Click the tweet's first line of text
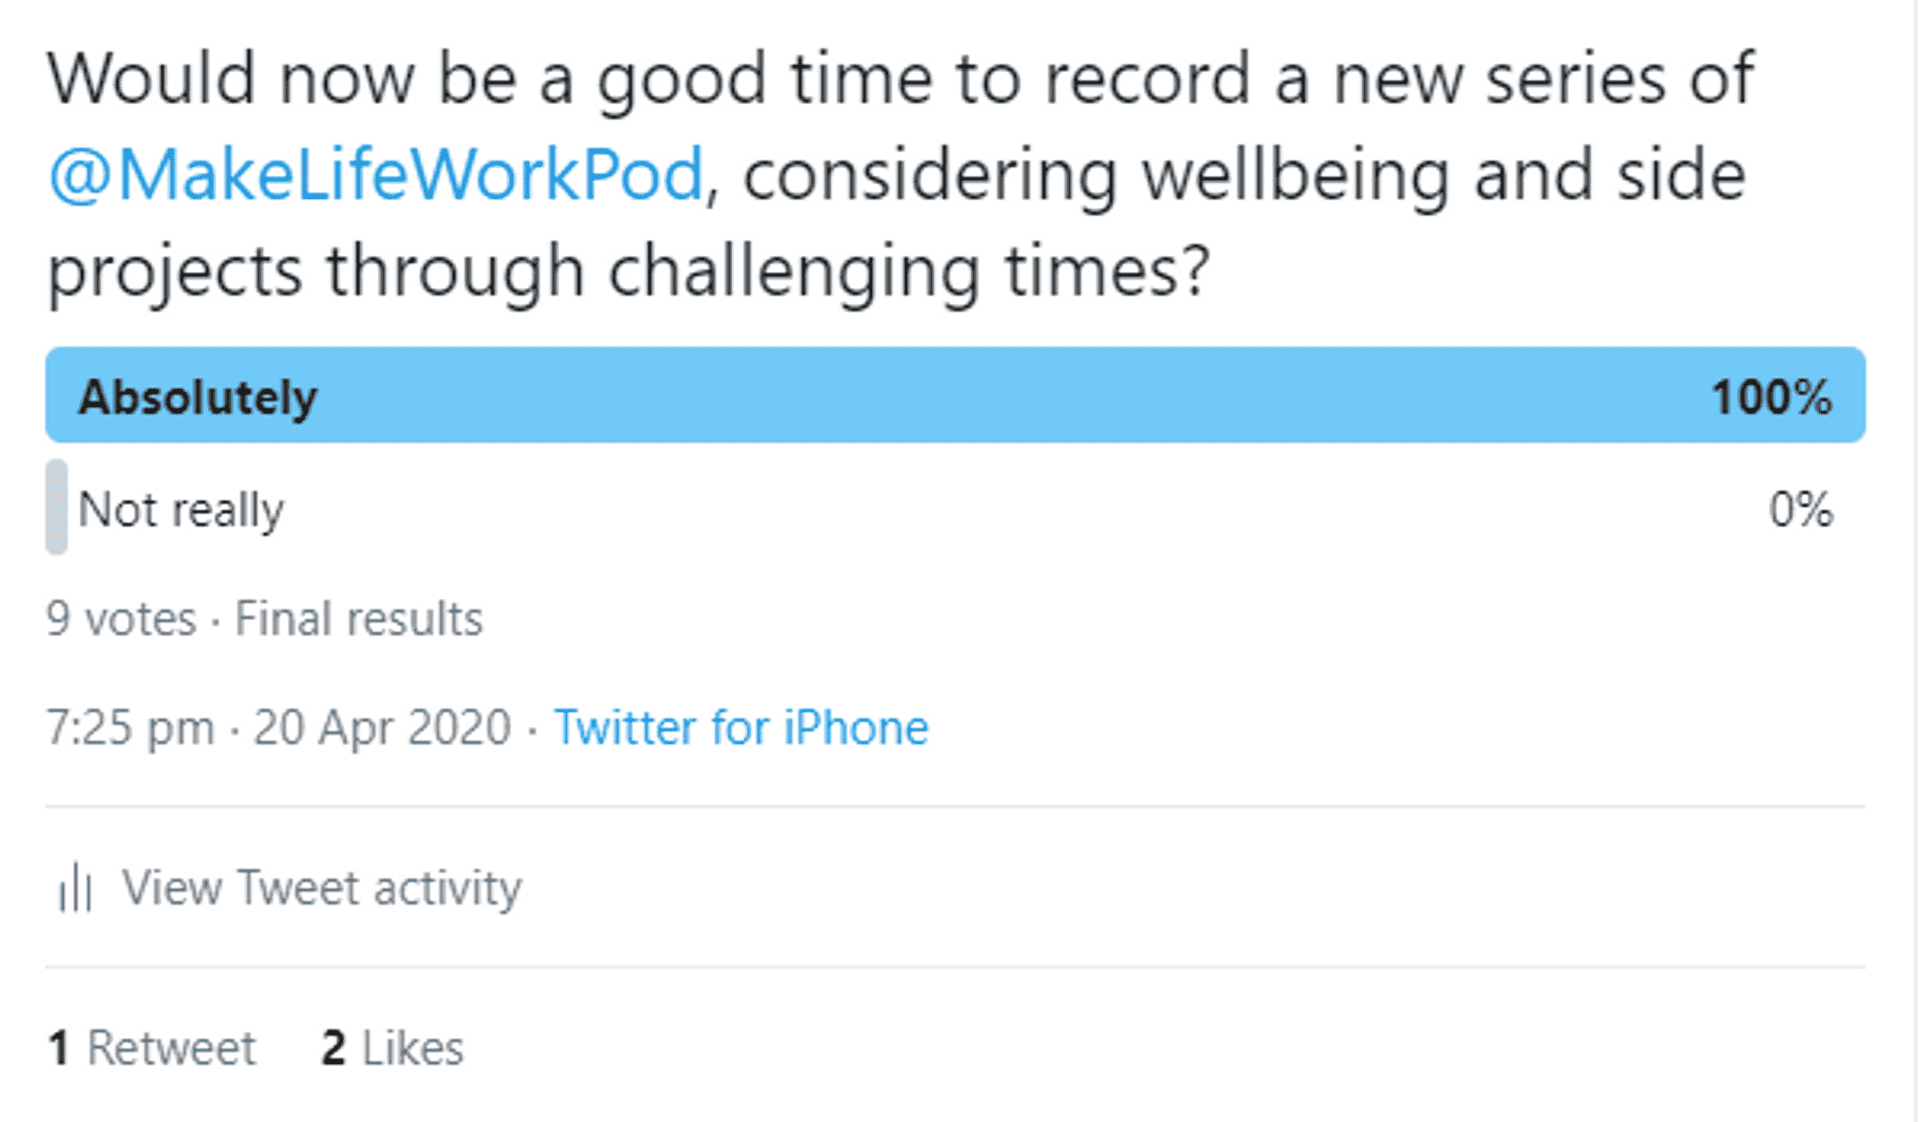1920x1122 pixels. tap(900, 79)
